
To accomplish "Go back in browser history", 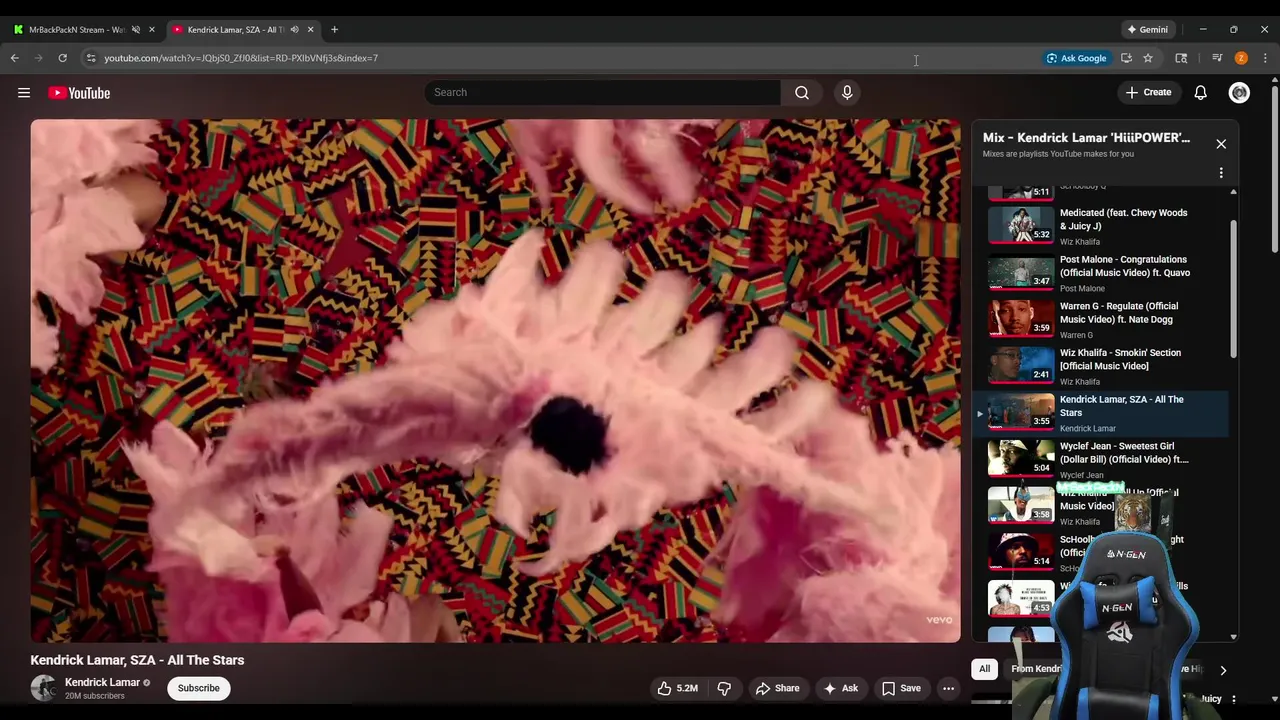I will tap(15, 58).
